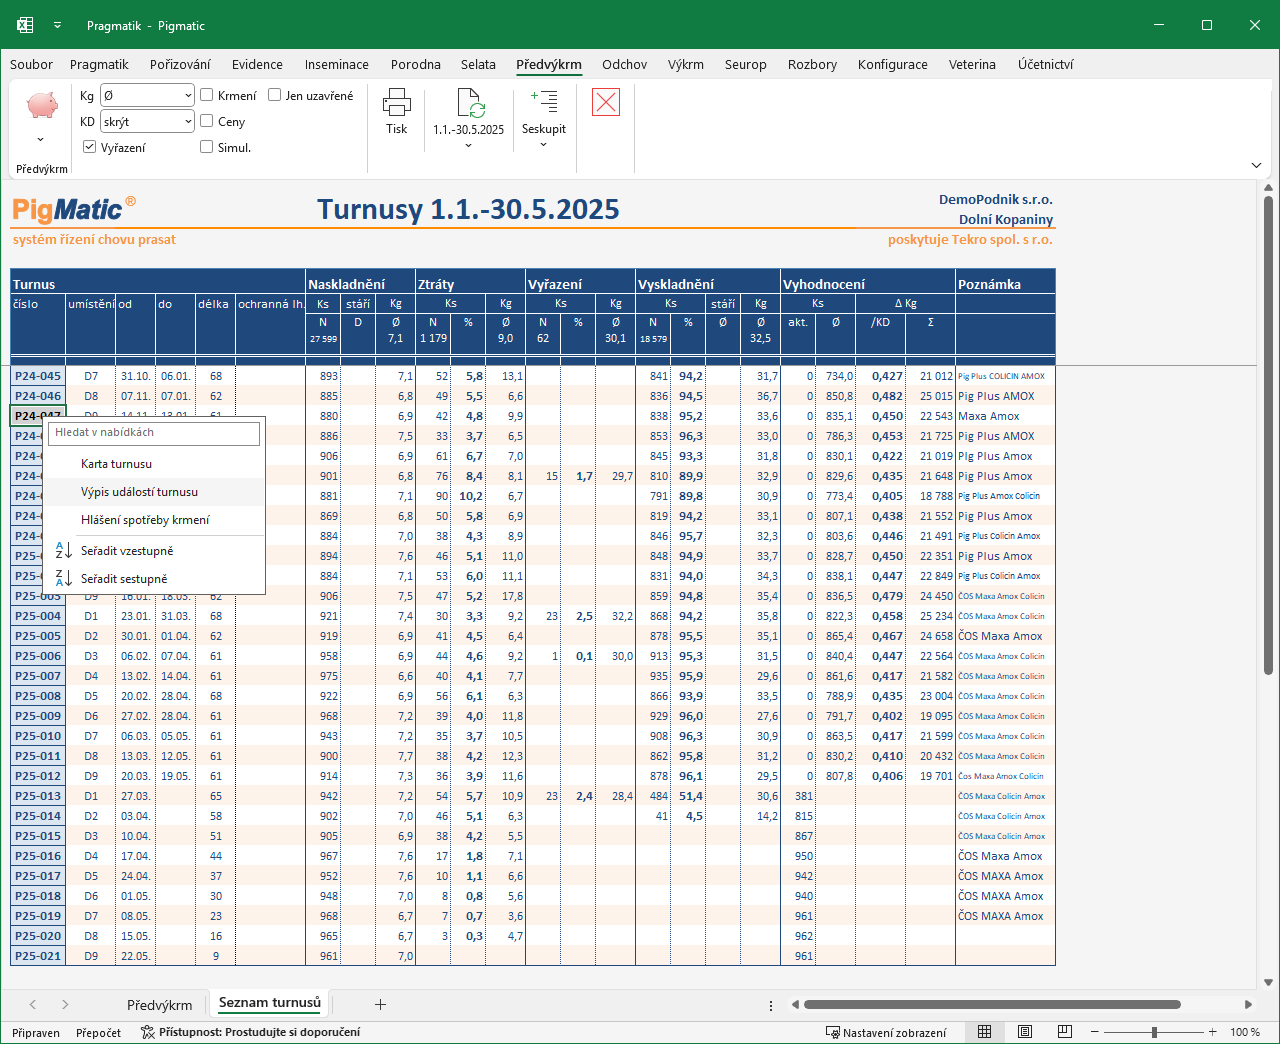Uncheck the Vyřazení checkbox
The height and width of the screenshot is (1044, 1280).
pos(90,147)
